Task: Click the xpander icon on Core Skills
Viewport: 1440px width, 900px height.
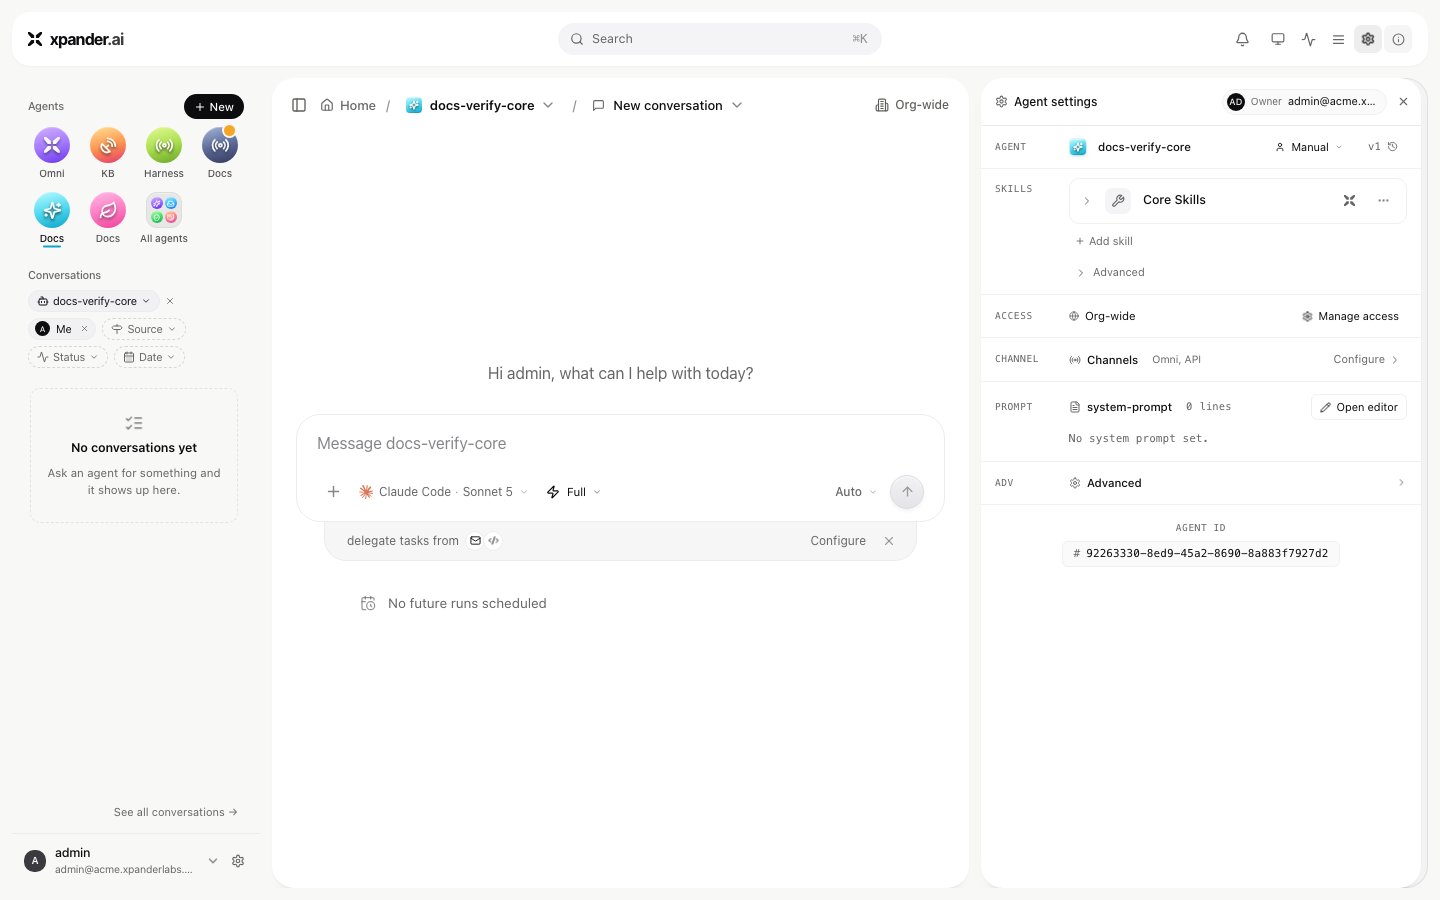Action: click(1349, 201)
